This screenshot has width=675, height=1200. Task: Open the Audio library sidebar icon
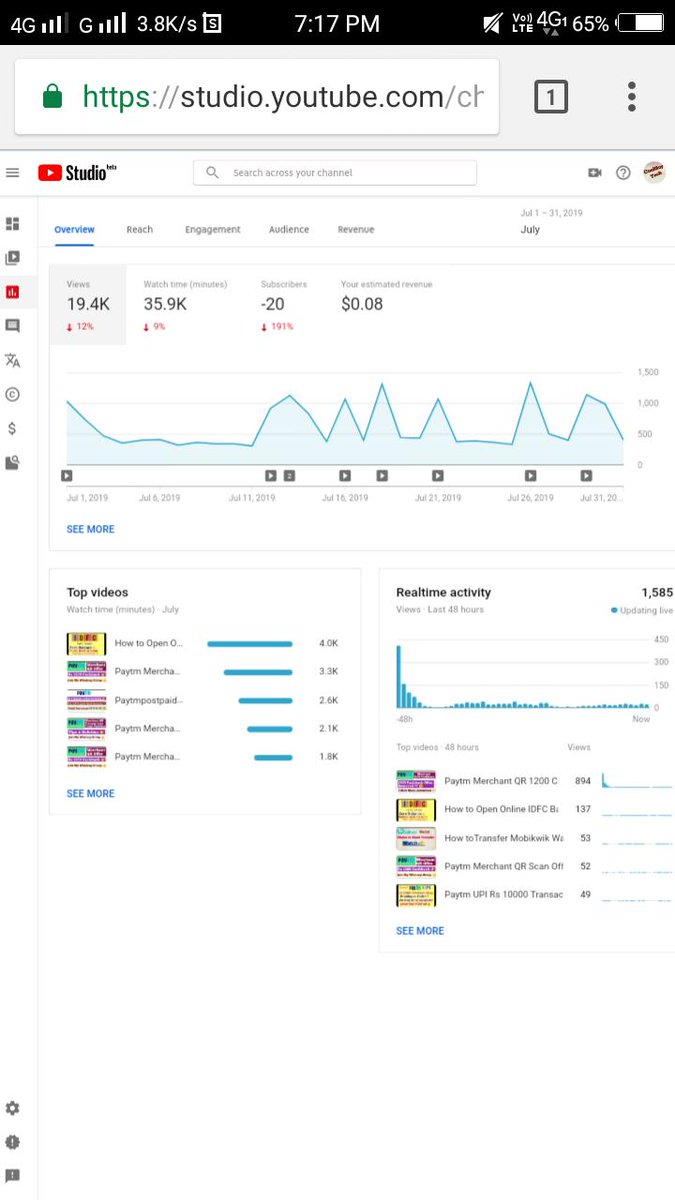12,462
